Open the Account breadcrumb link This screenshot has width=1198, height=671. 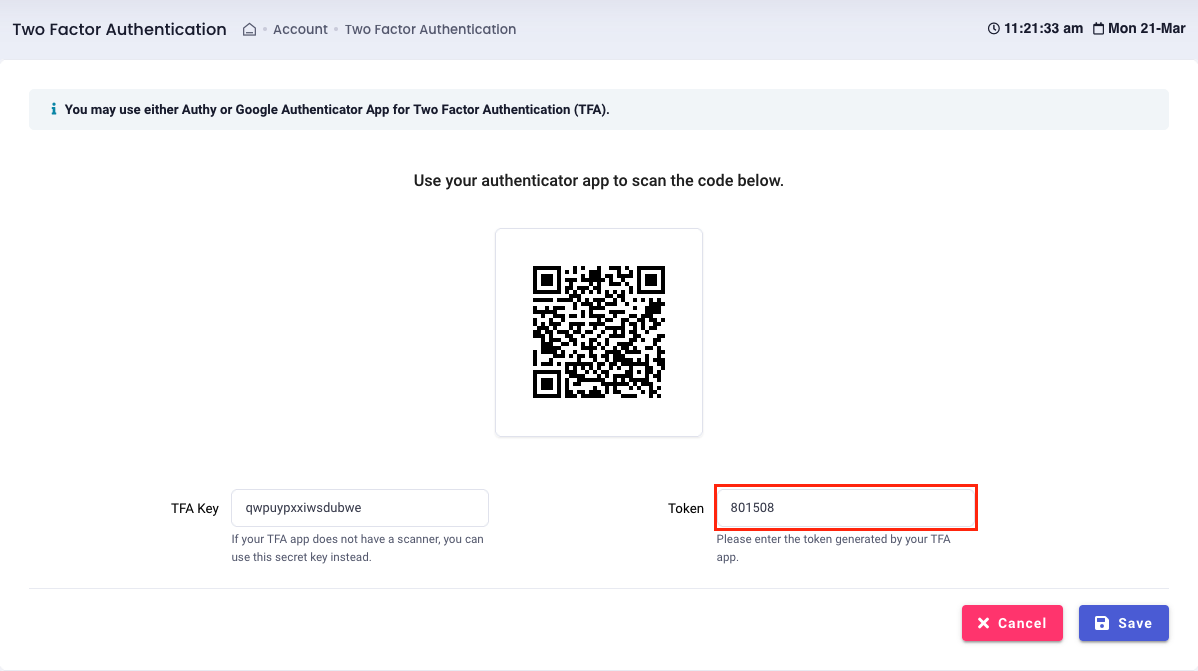[300, 29]
